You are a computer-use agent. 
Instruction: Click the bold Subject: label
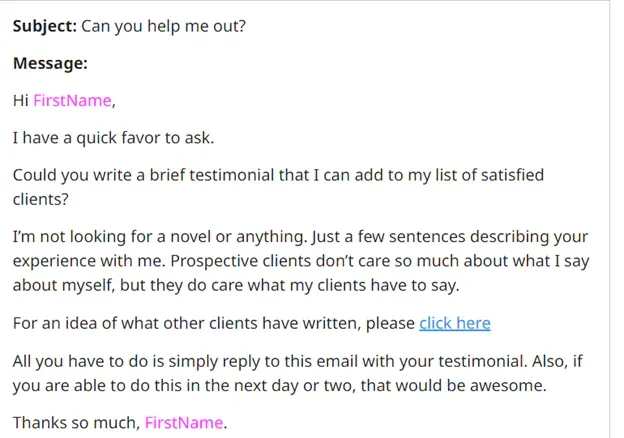tap(45, 26)
